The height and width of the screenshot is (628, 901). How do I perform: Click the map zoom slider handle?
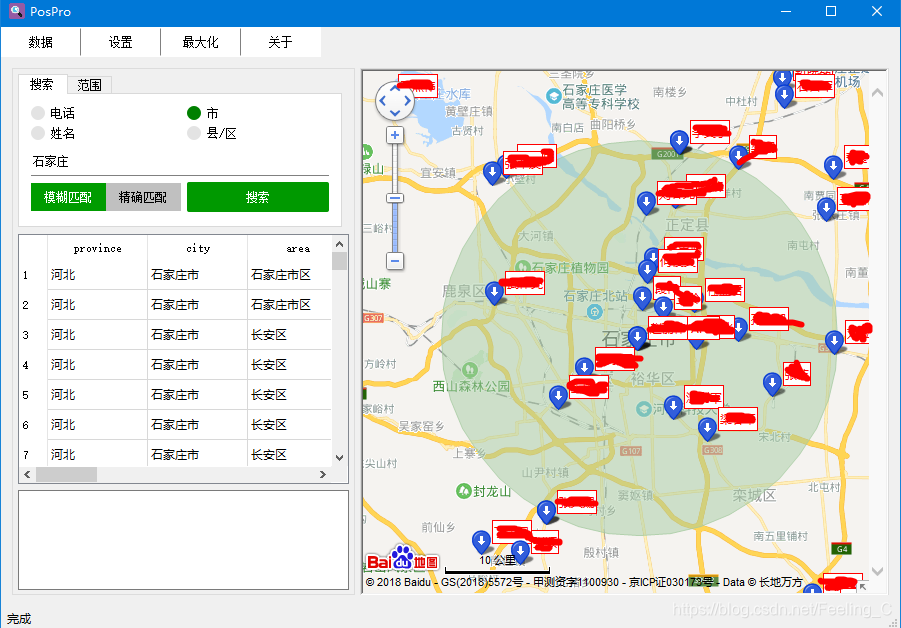click(x=395, y=198)
